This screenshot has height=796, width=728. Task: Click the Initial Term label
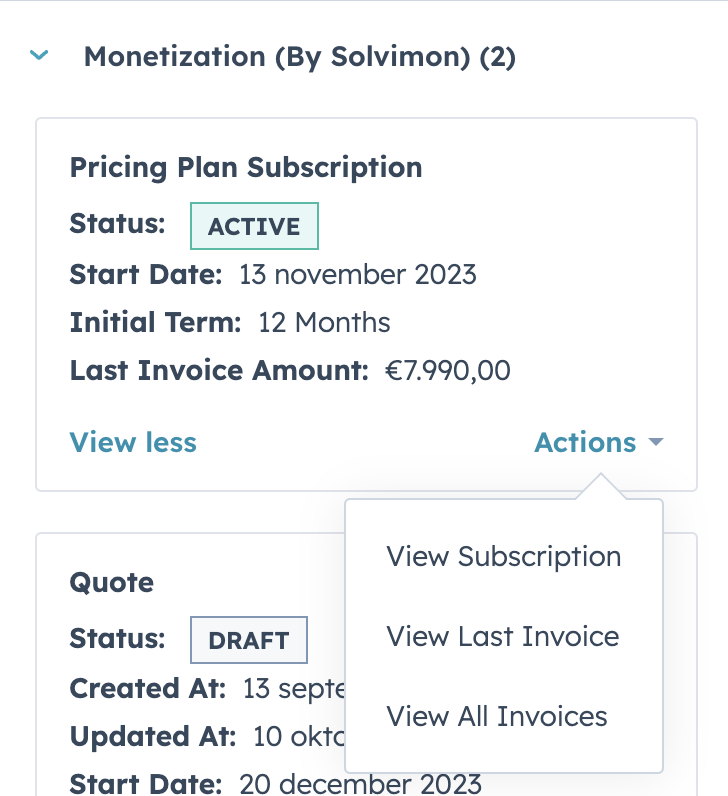tap(156, 322)
